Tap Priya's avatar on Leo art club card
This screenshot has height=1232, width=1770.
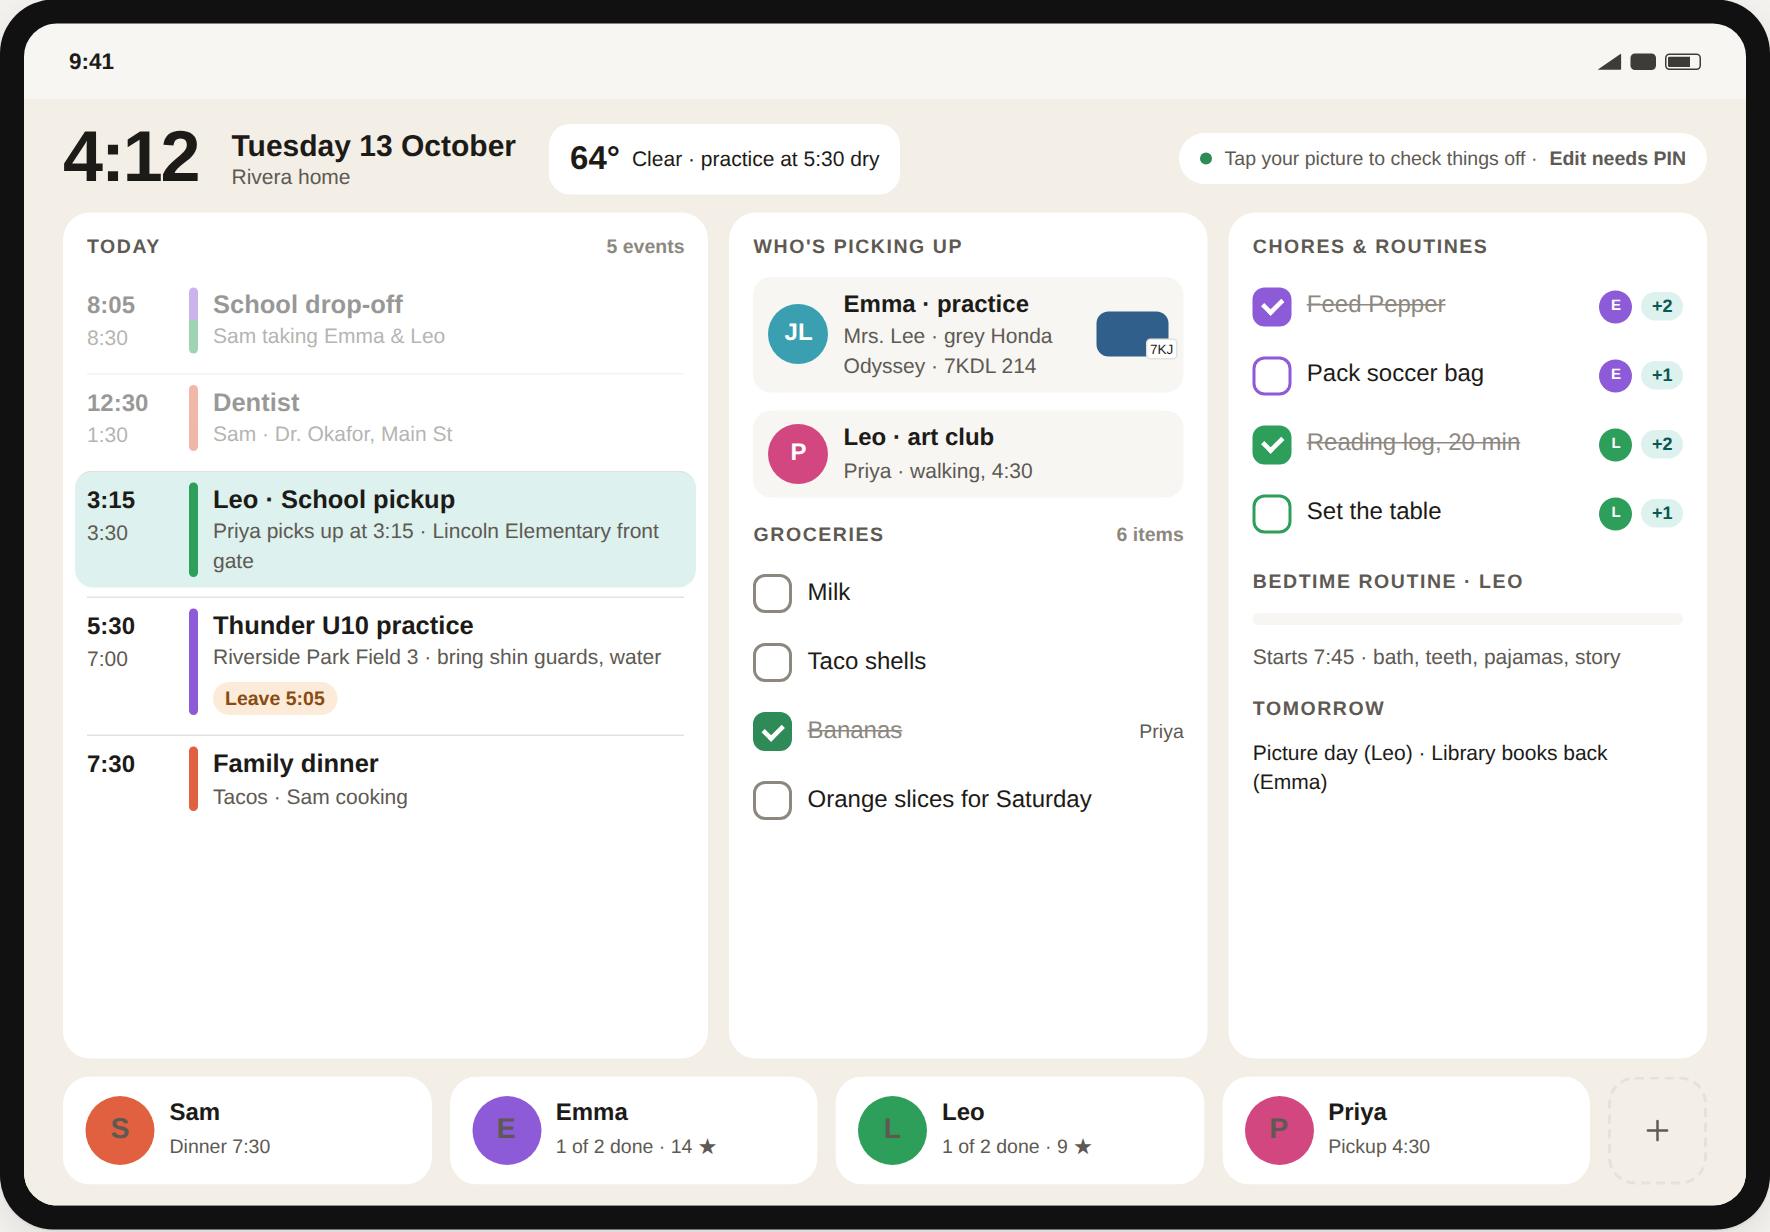[x=797, y=453]
